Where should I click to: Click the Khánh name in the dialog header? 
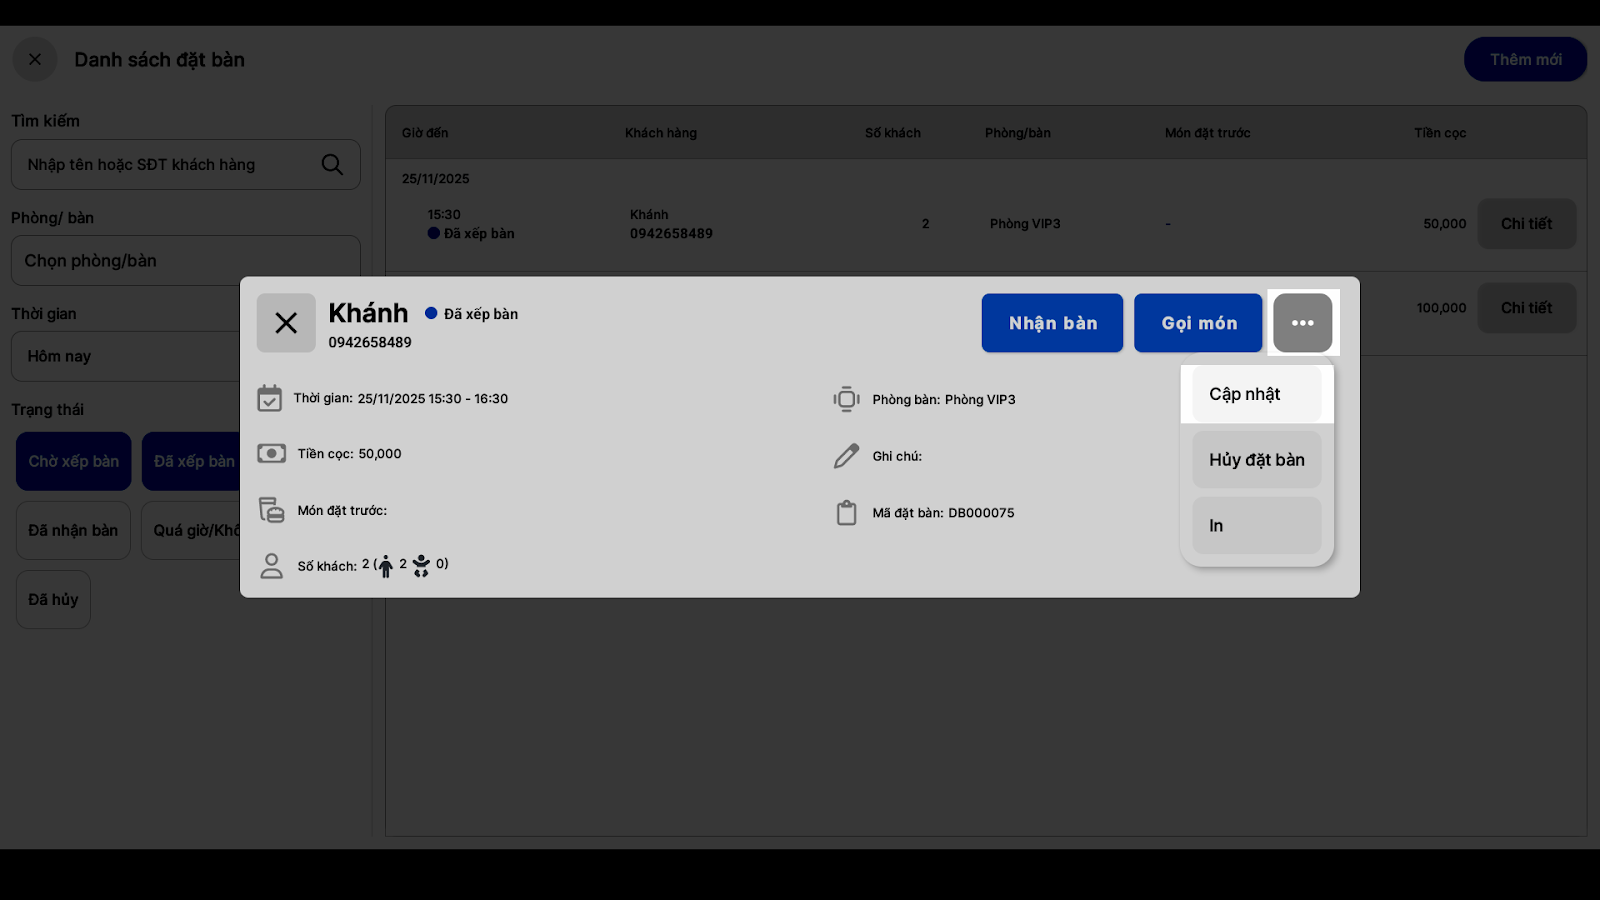coord(368,313)
